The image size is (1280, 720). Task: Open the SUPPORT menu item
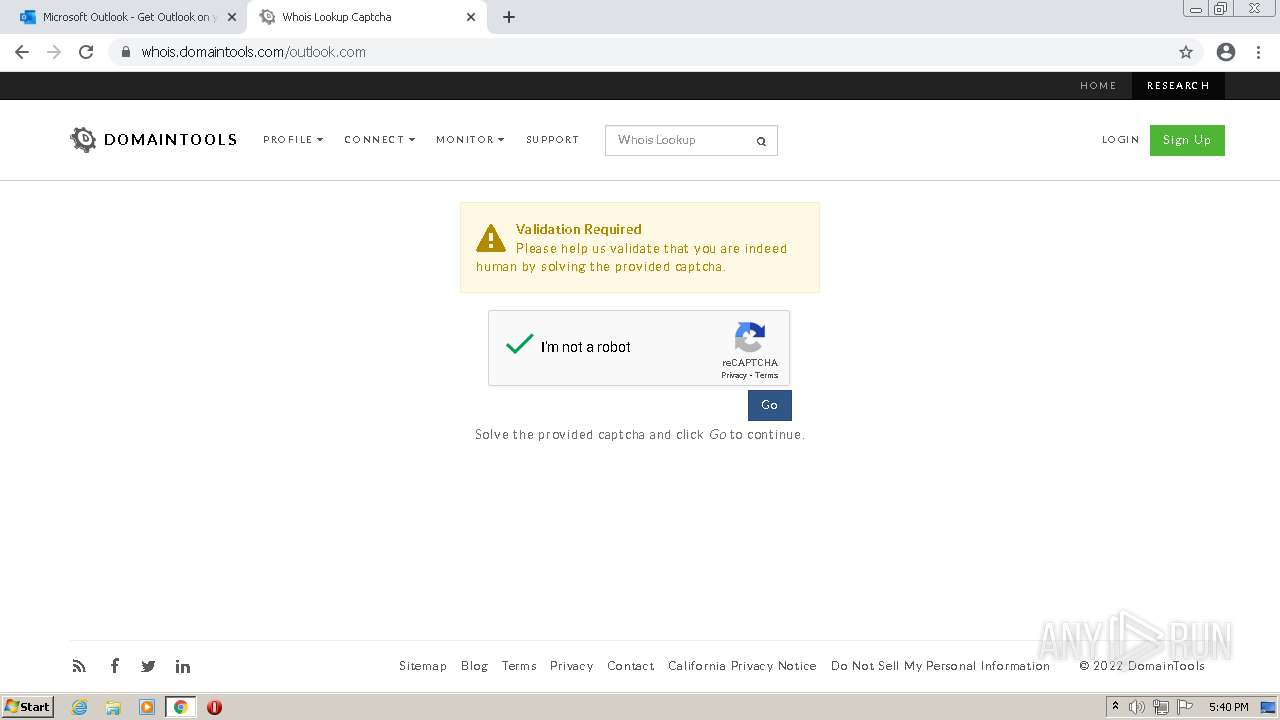(553, 140)
